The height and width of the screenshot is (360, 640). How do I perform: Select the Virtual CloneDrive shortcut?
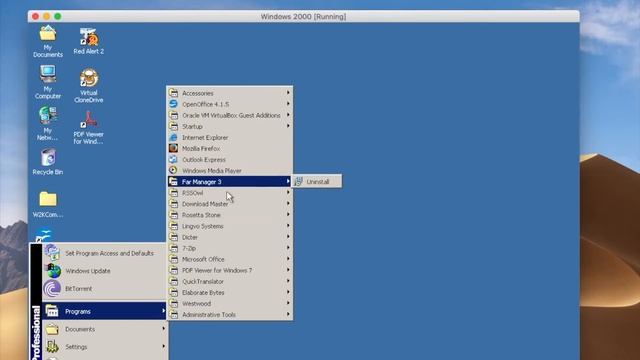tap(89, 86)
